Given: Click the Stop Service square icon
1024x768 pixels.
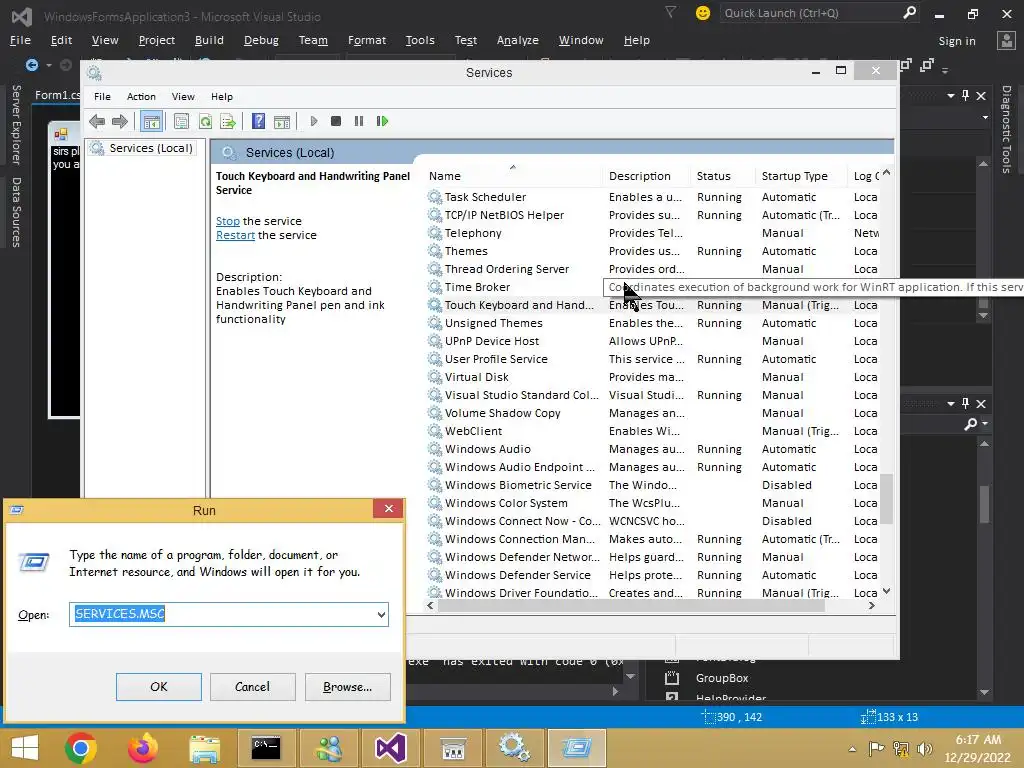Looking at the screenshot, I should click(336, 121).
